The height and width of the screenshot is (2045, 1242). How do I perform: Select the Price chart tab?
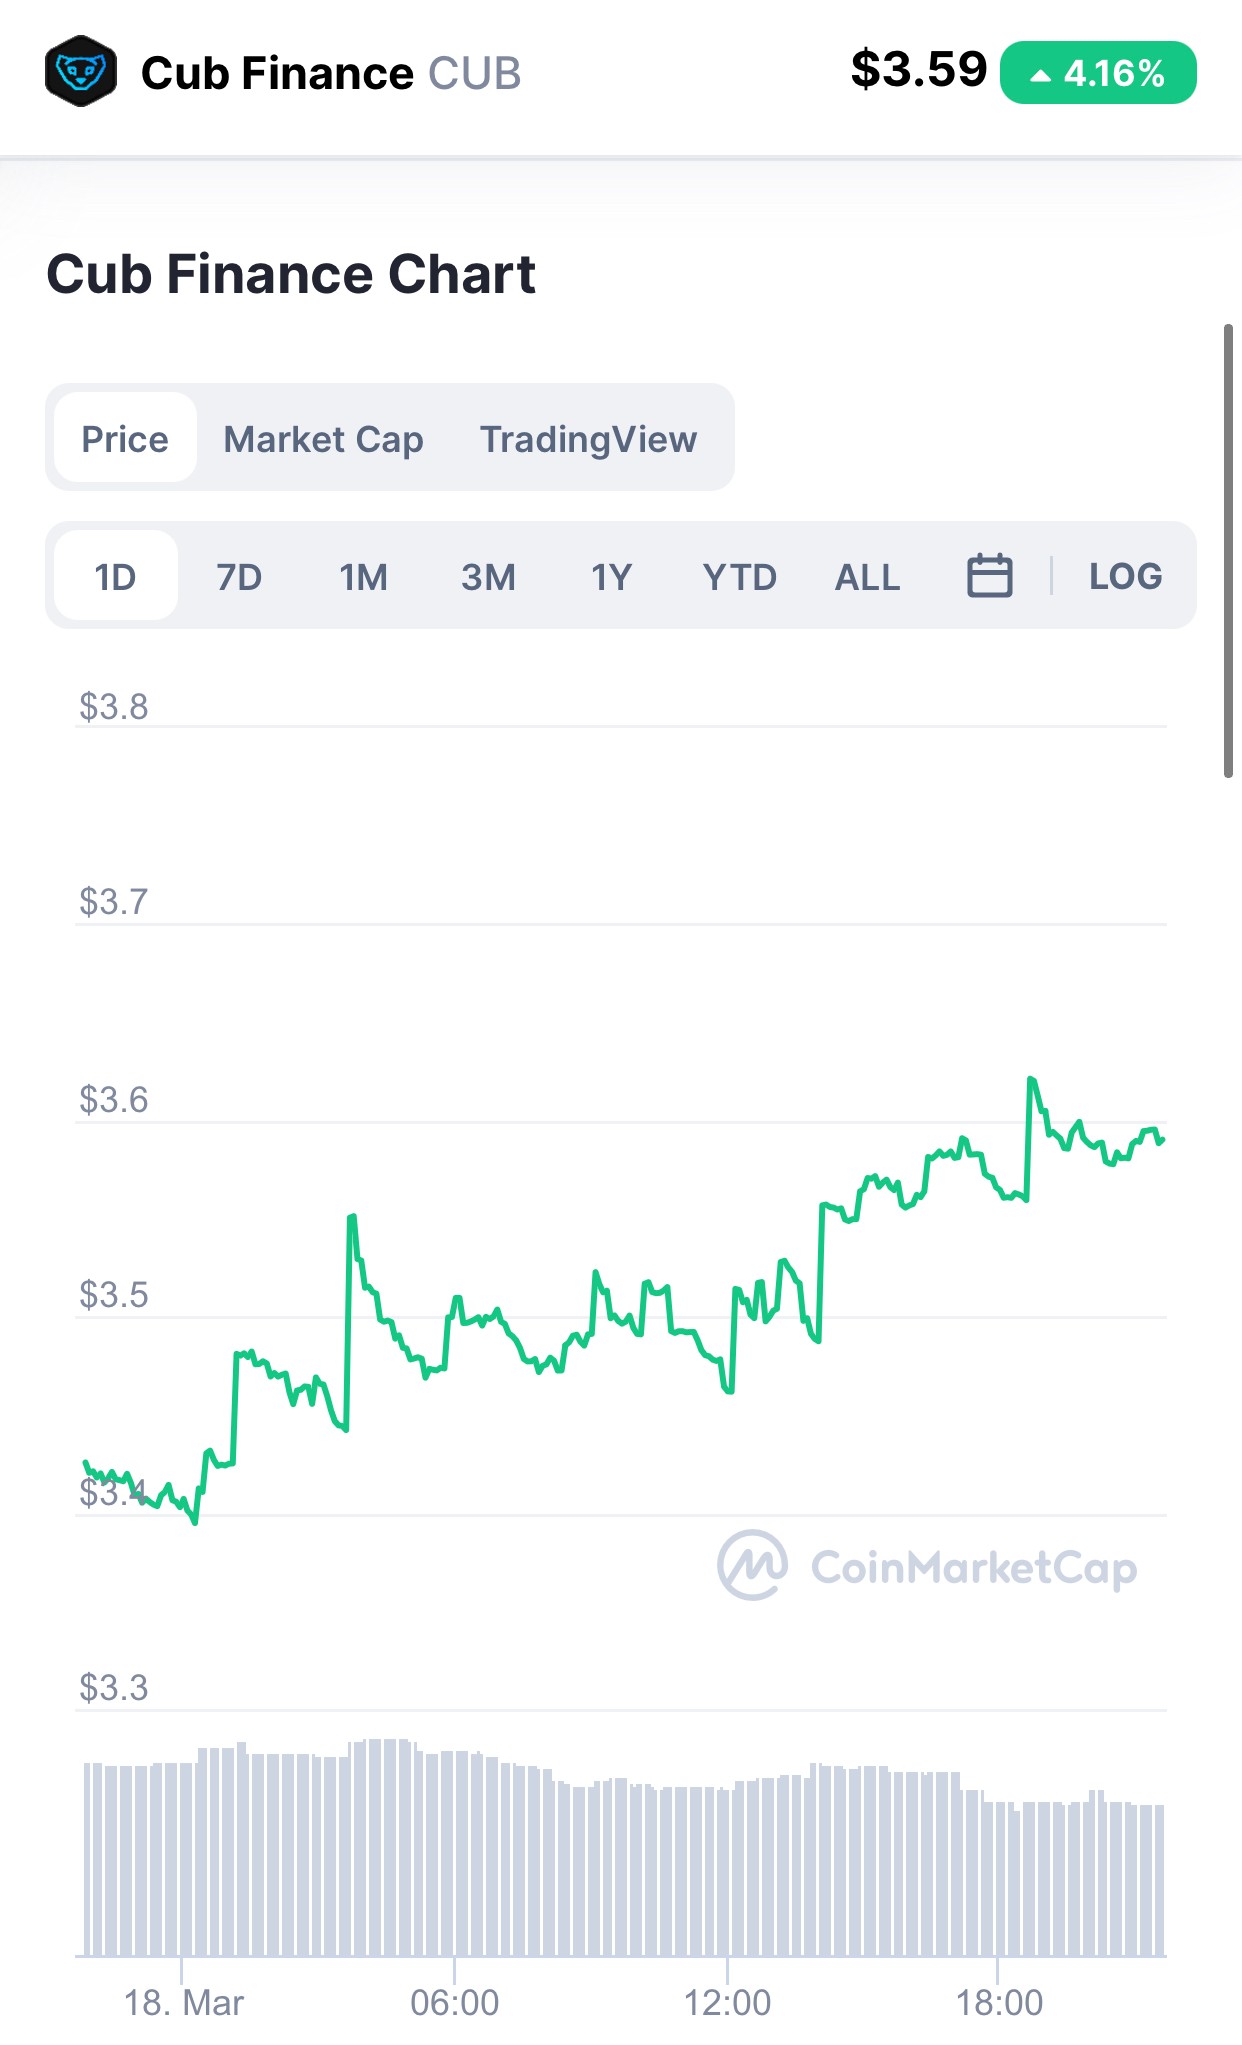(125, 438)
